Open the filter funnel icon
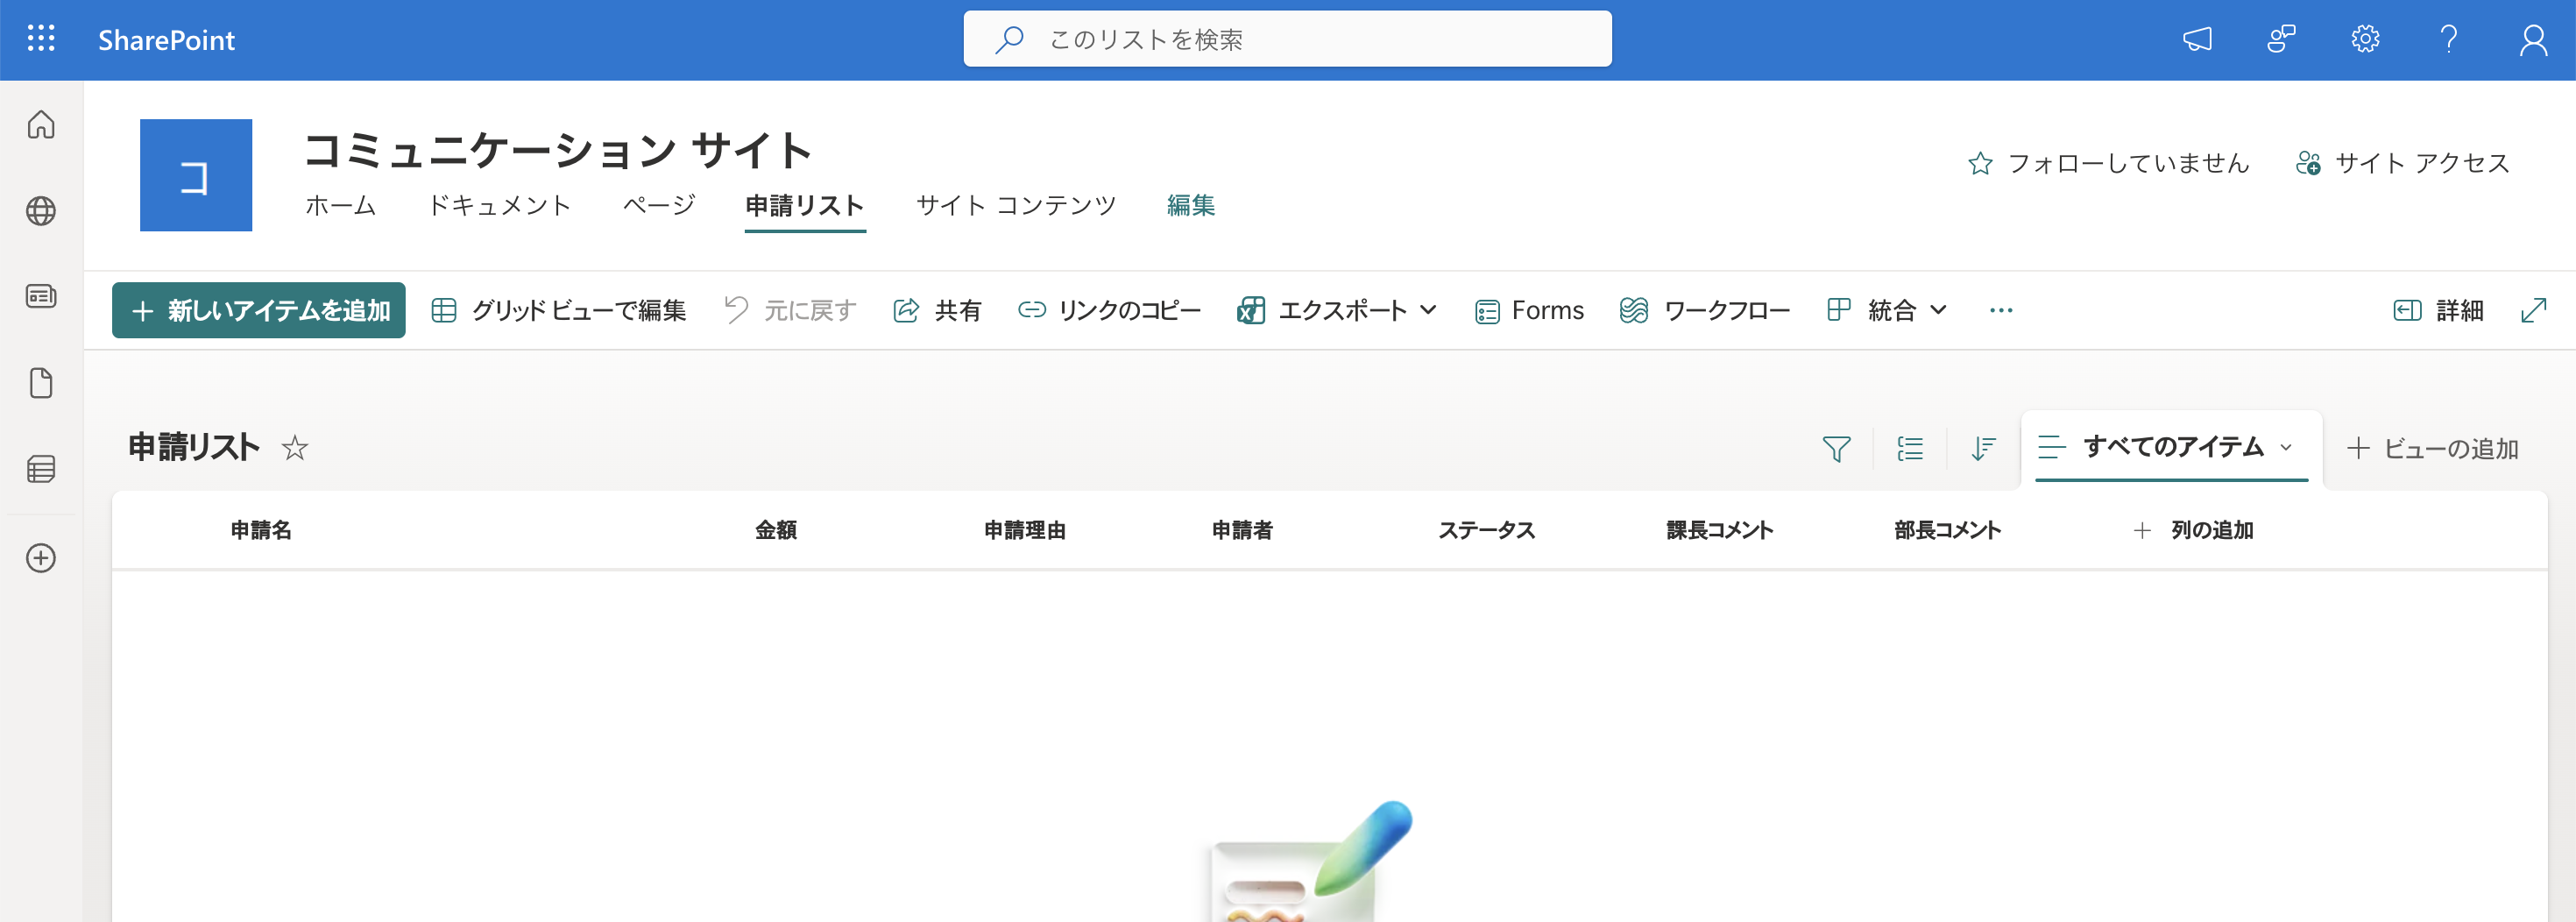The height and width of the screenshot is (922, 2576). click(1836, 448)
